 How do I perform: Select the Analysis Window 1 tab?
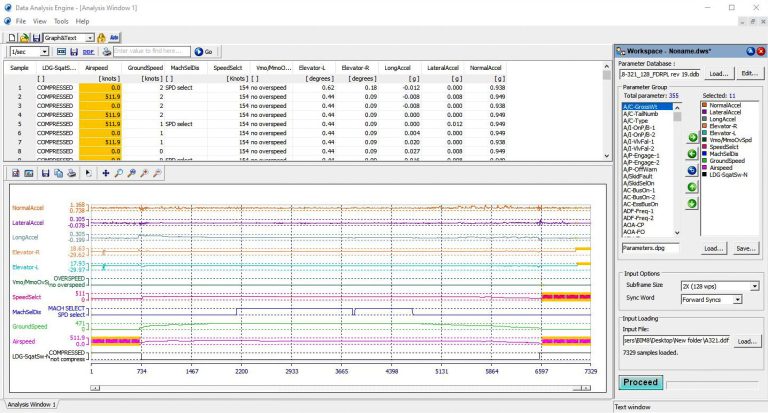31,405
